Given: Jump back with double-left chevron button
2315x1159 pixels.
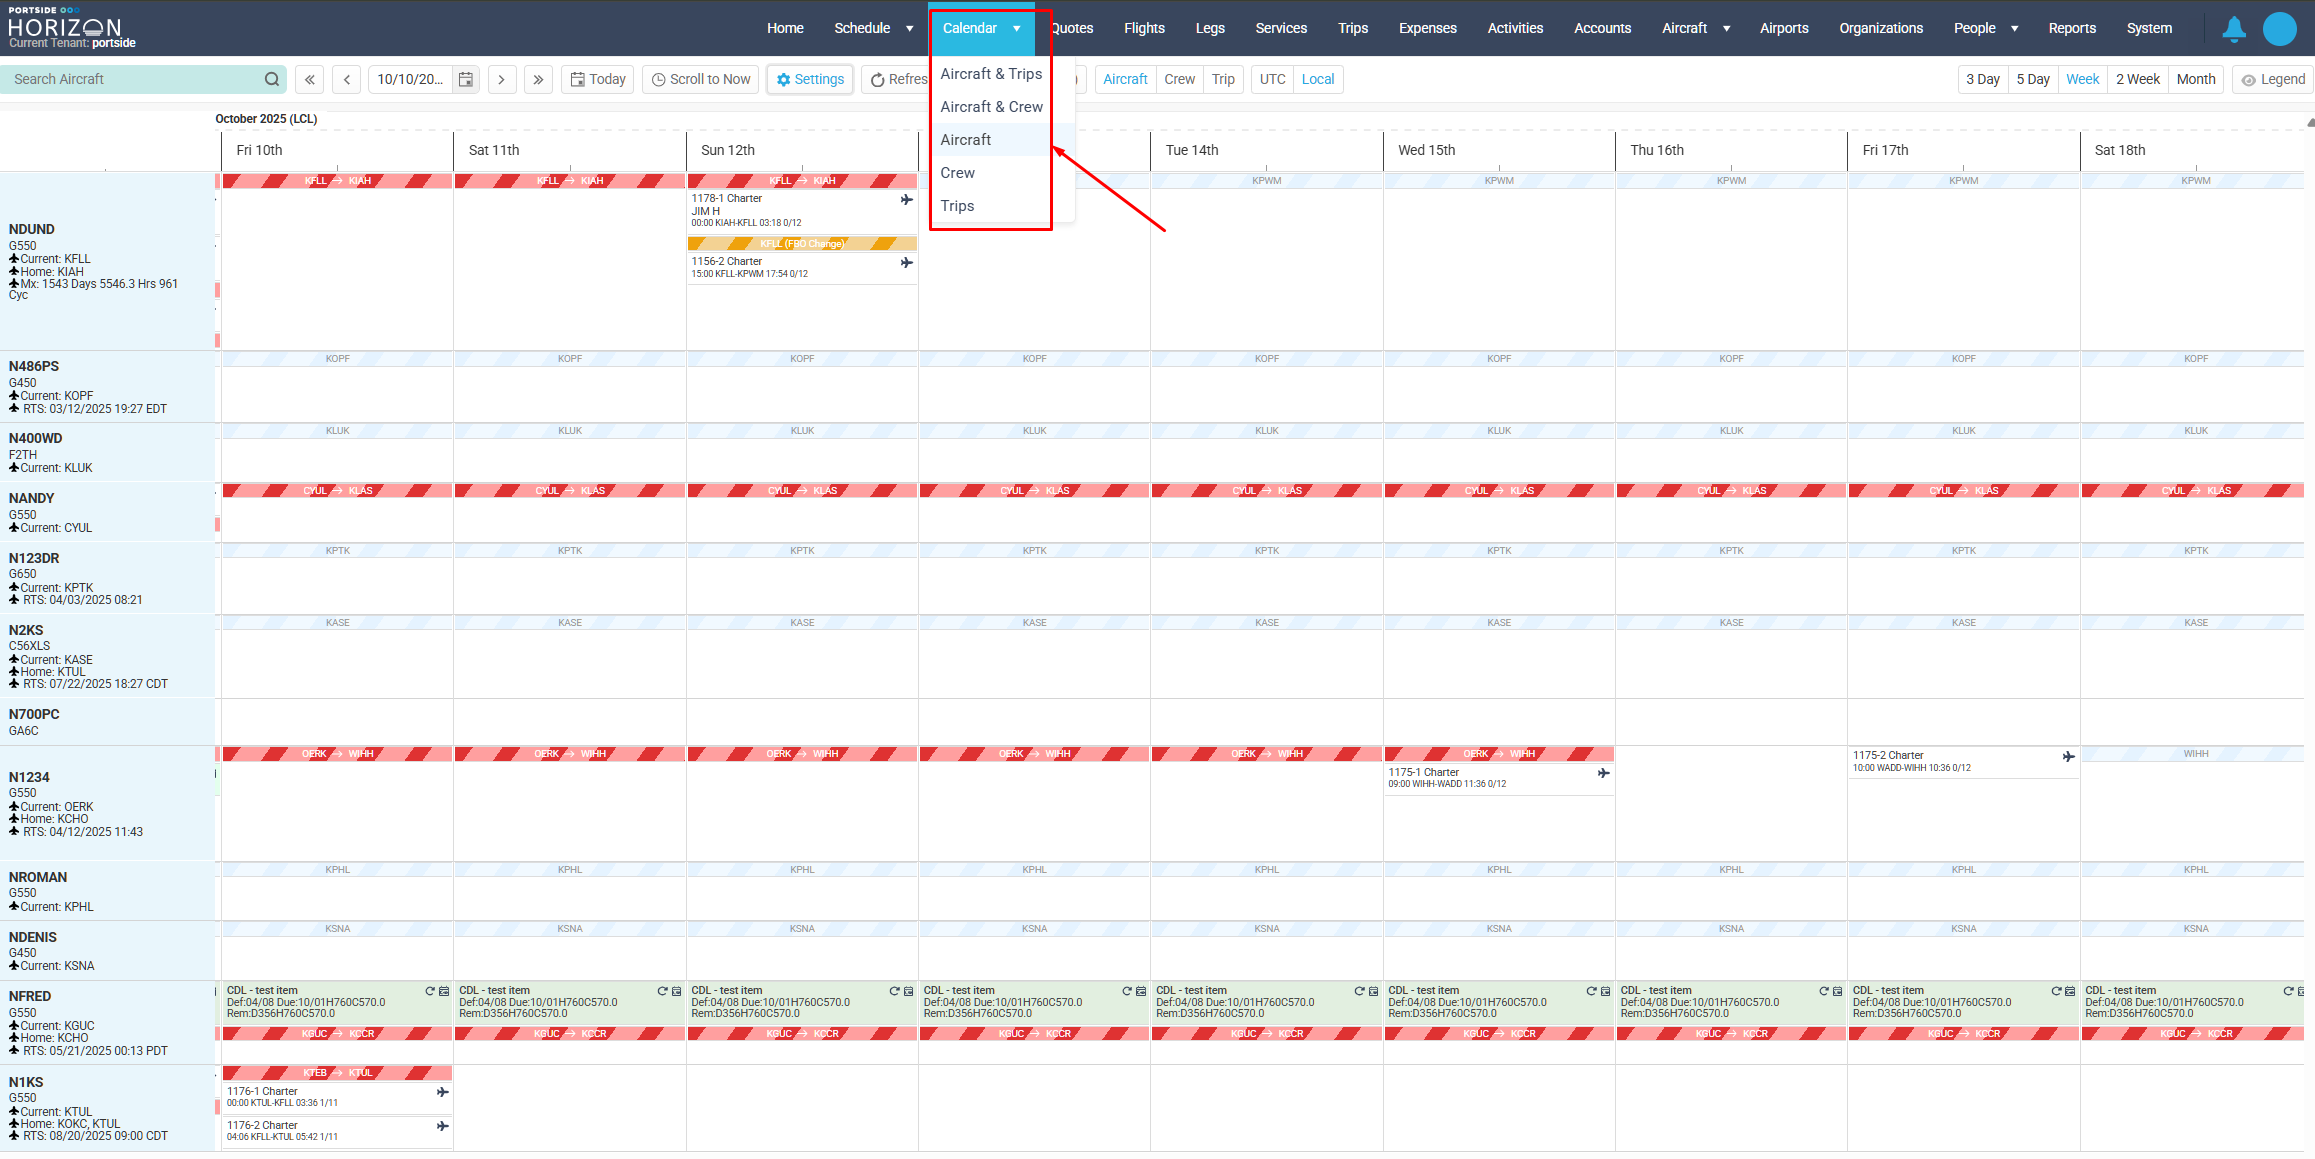Looking at the screenshot, I should pos(310,79).
